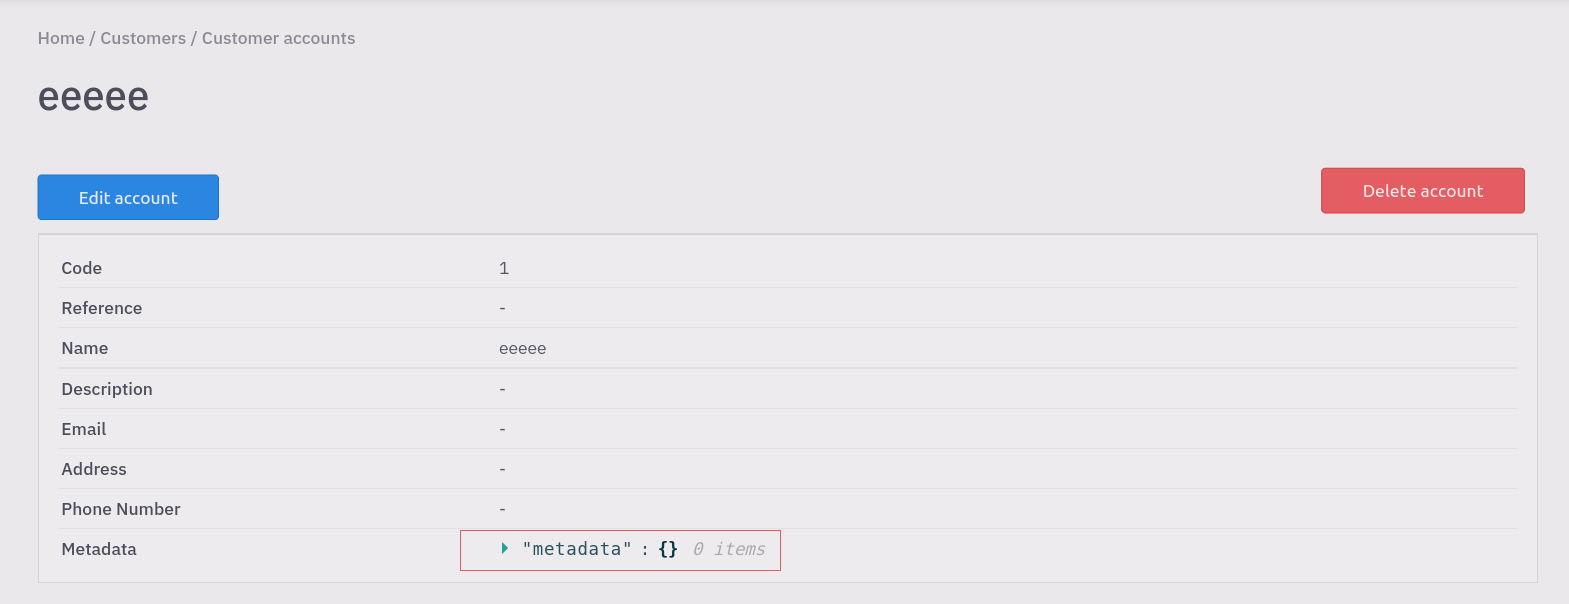
Task: Open the Customers breadcrumb link
Action: [x=143, y=38]
